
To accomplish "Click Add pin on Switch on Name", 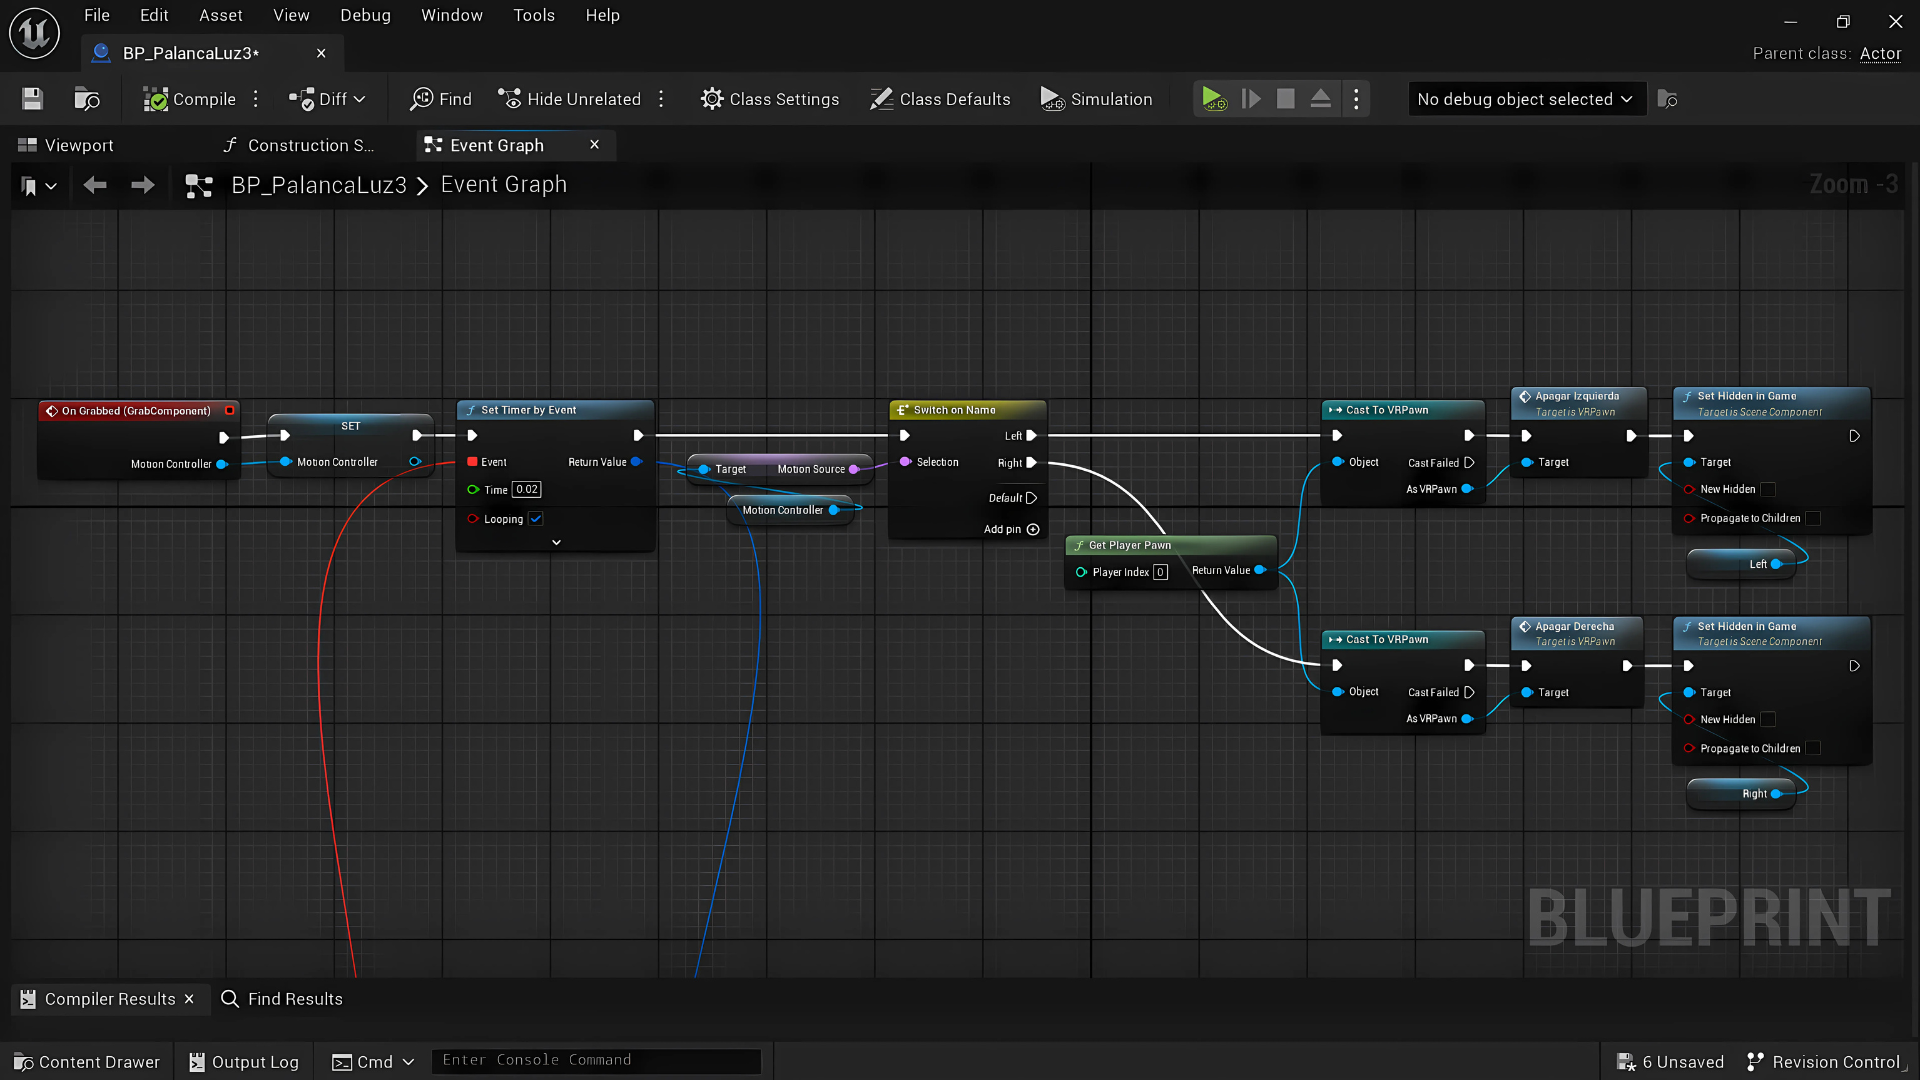I will 1011,529.
